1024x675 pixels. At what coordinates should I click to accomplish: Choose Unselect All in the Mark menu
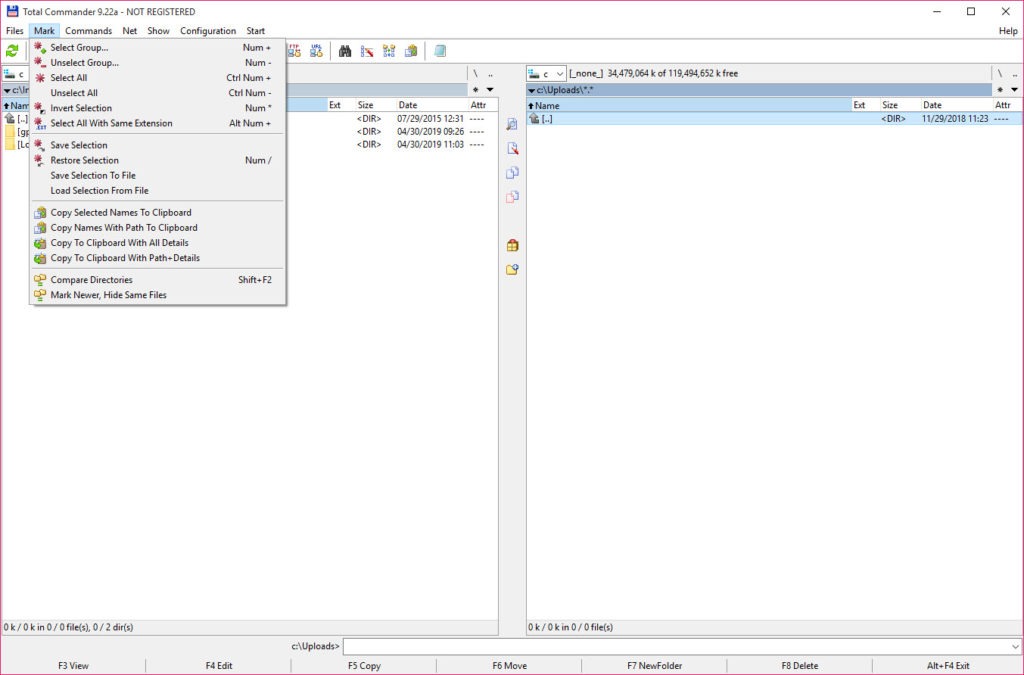tap(157, 93)
